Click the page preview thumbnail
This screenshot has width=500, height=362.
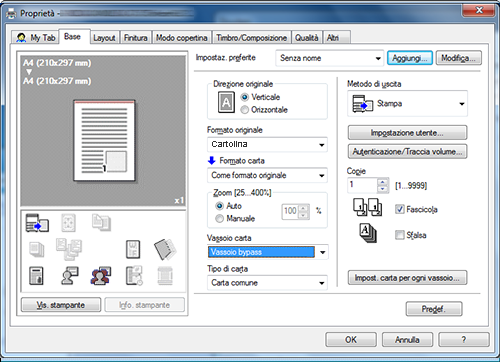pyautogui.click(x=104, y=141)
